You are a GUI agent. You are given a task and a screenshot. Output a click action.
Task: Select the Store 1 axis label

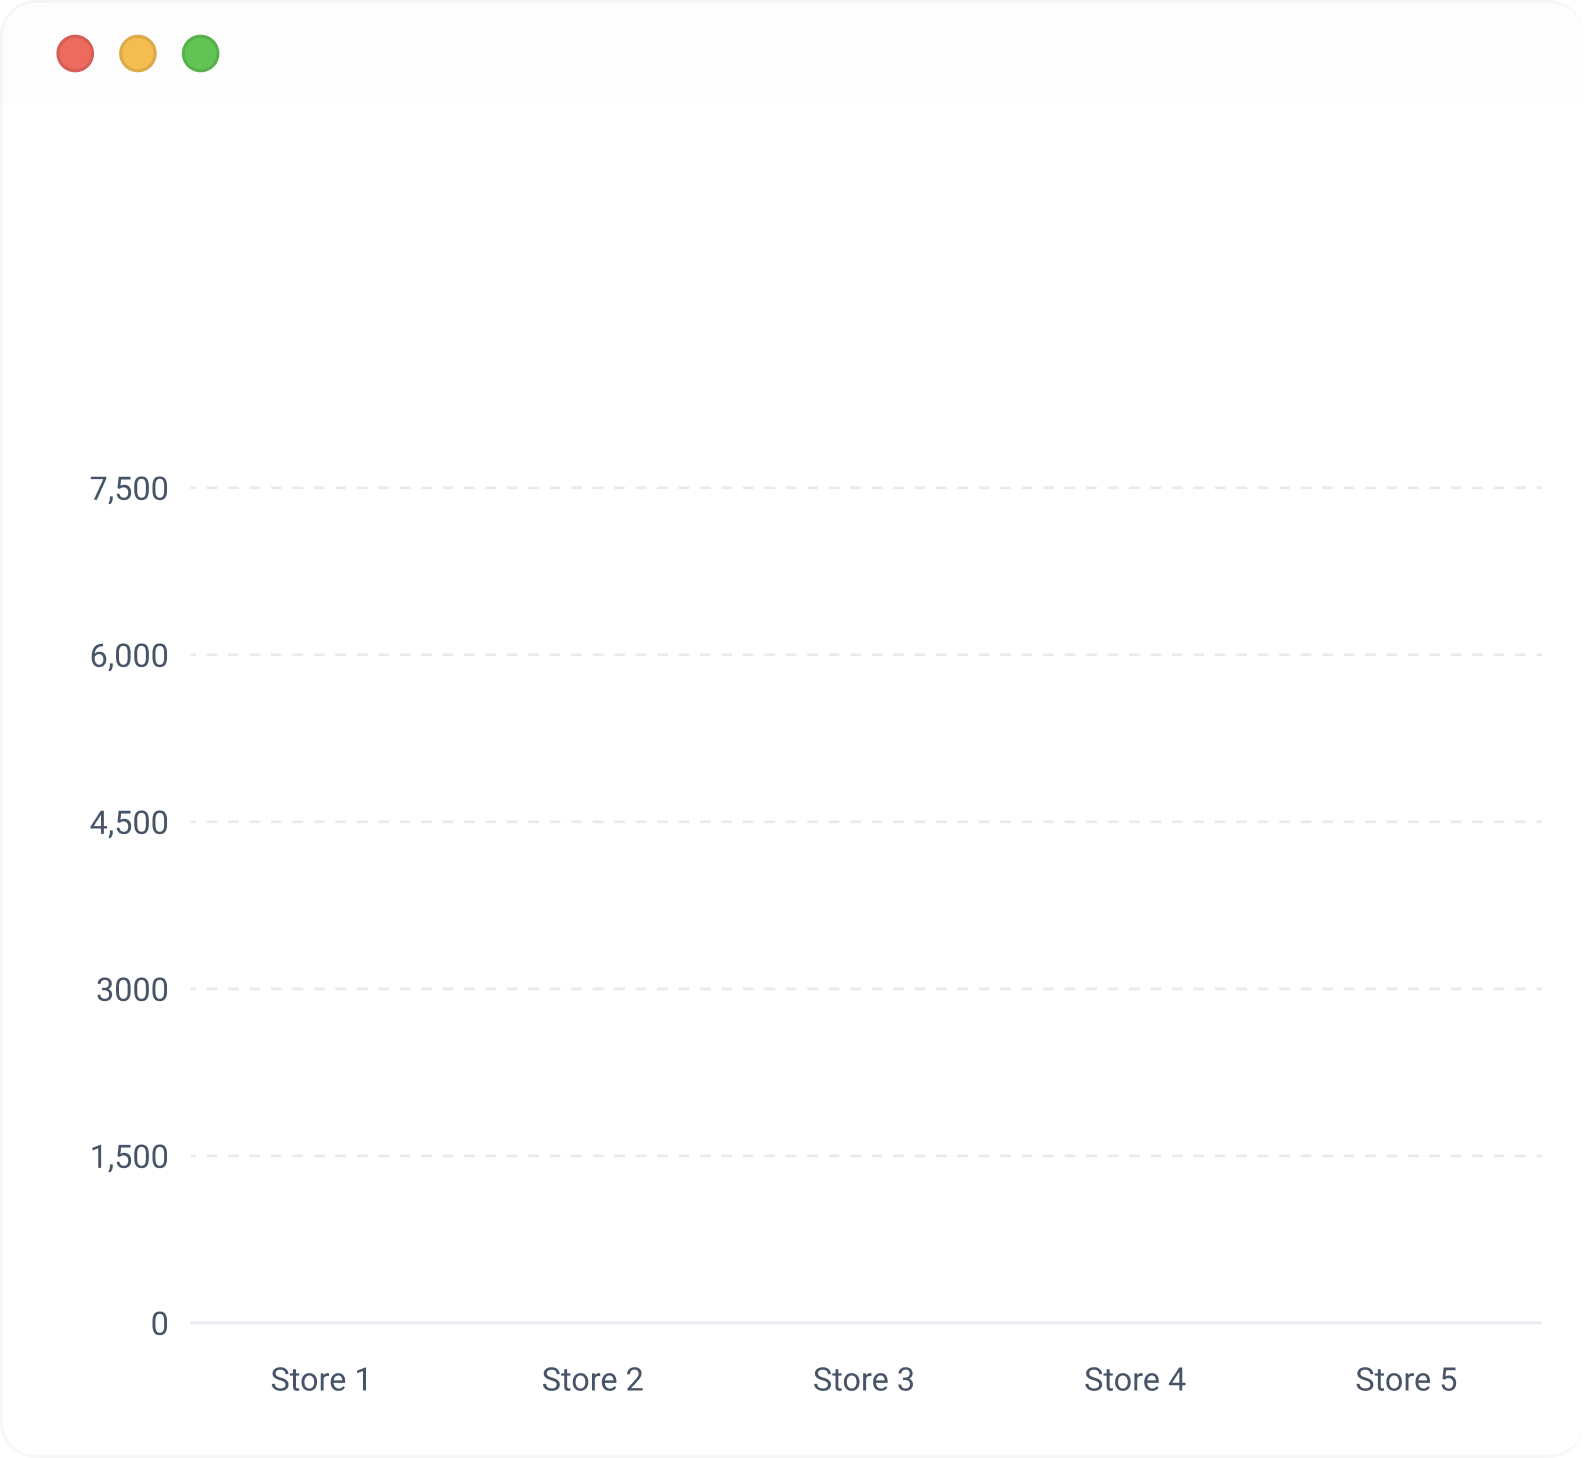320,1380
